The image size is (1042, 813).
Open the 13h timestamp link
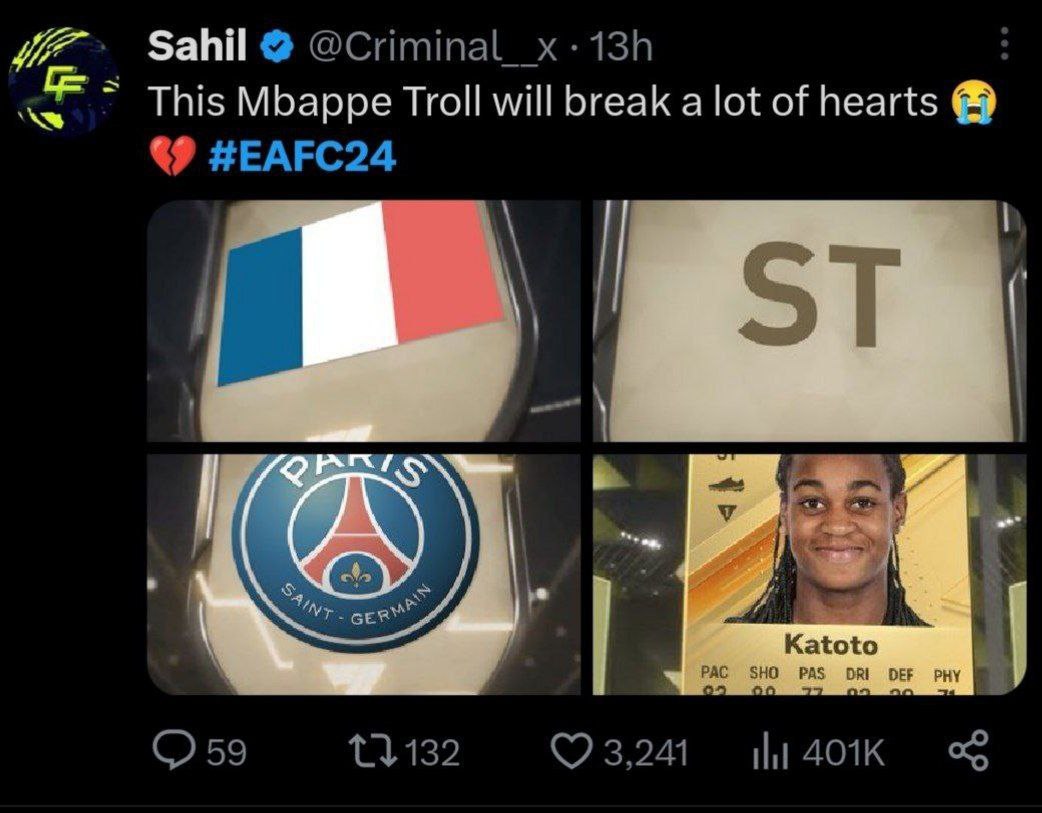pos(621,47)
